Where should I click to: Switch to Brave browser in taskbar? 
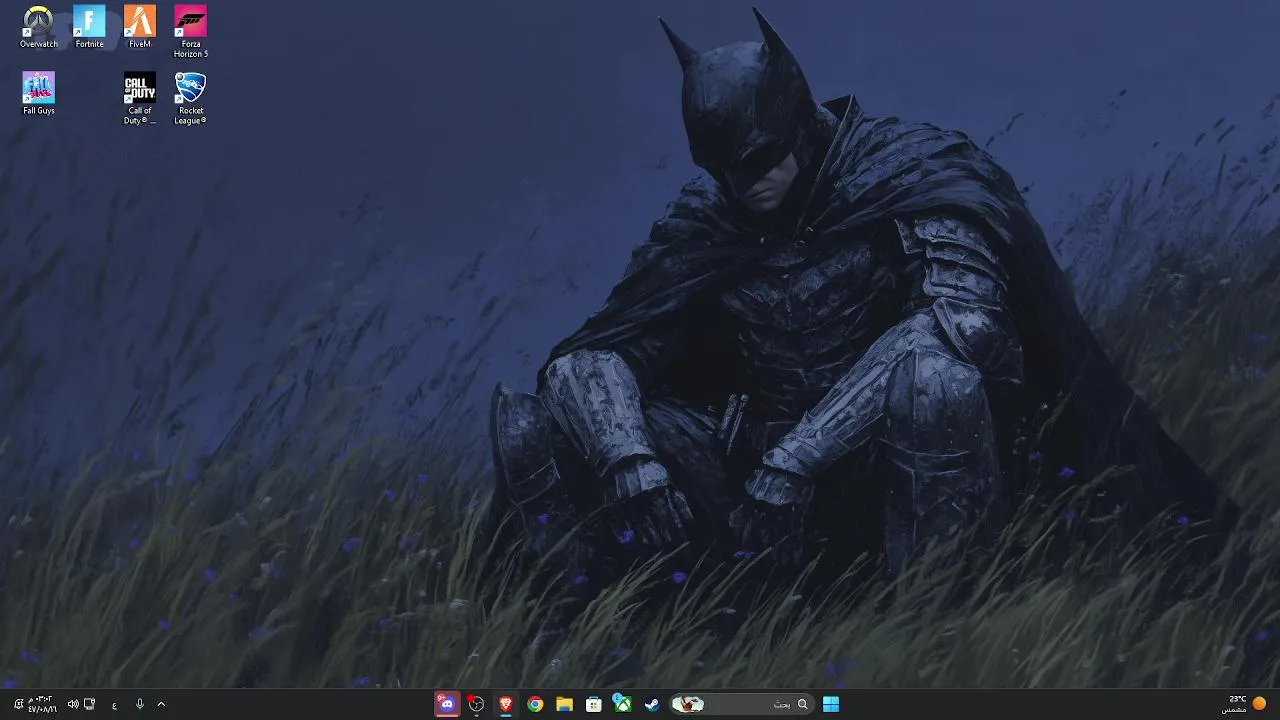(506, 704)
